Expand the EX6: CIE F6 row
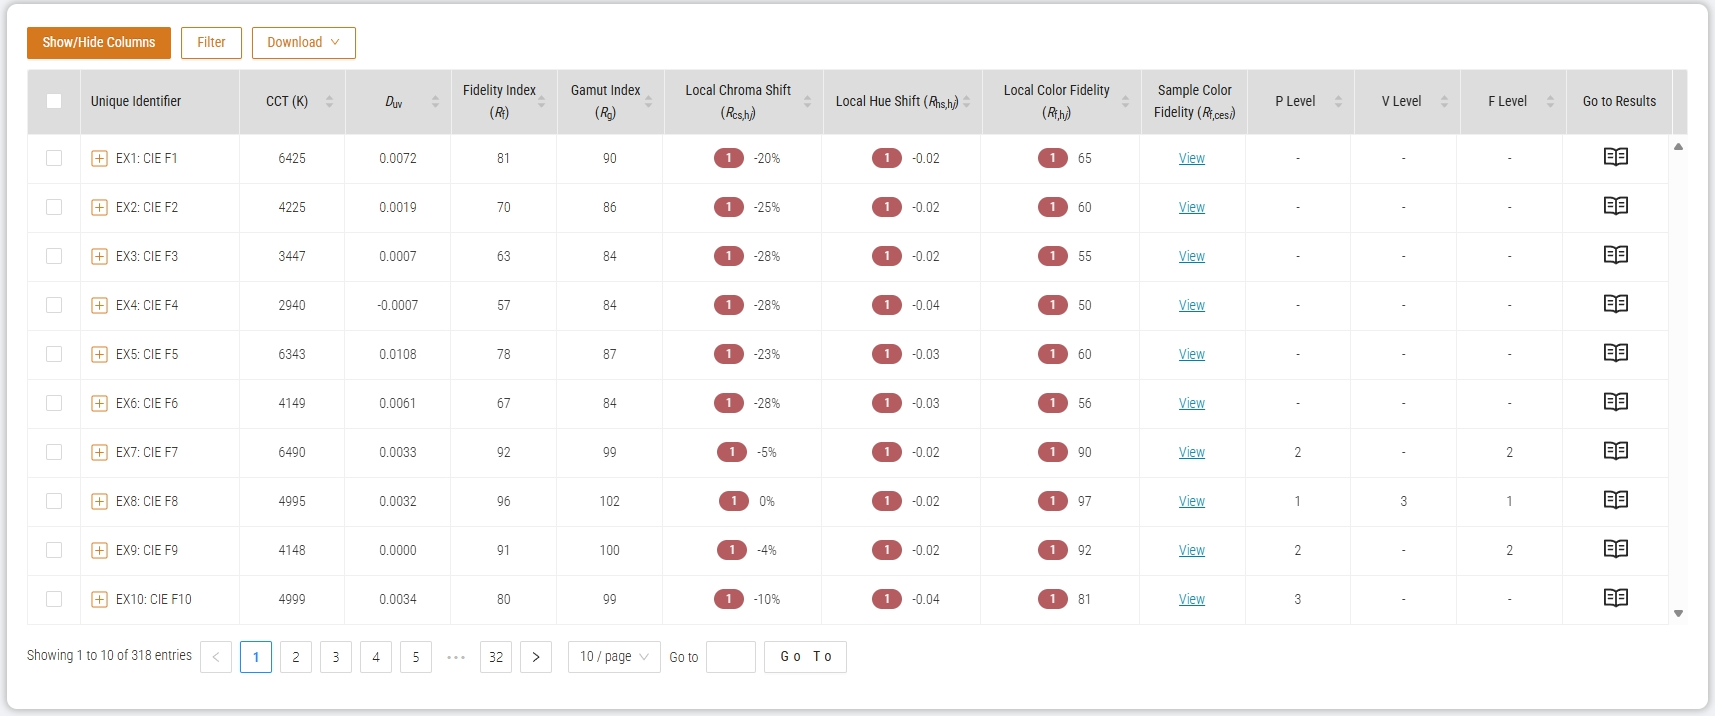Screen dimensions: 1715x716 pyautogui.click(x=99, y=403)
